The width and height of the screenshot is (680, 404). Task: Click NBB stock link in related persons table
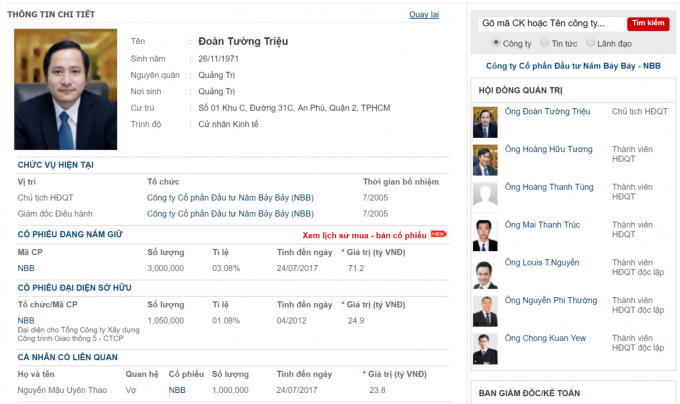tap(177, 390)
